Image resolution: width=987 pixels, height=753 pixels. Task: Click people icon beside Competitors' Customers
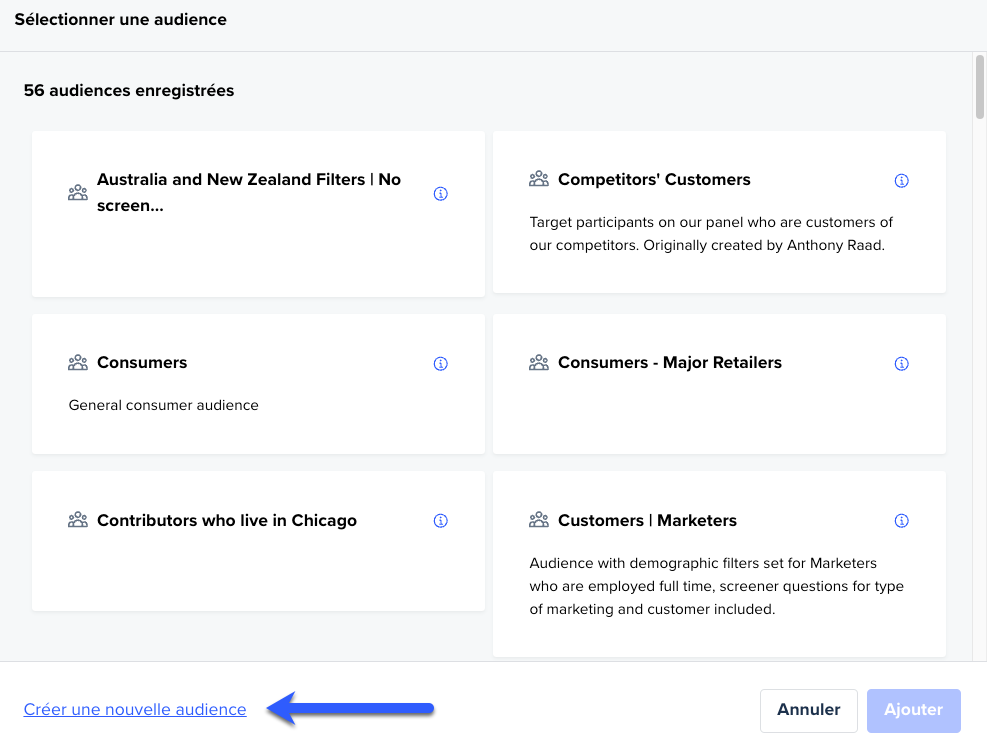[x=539, y=180]
